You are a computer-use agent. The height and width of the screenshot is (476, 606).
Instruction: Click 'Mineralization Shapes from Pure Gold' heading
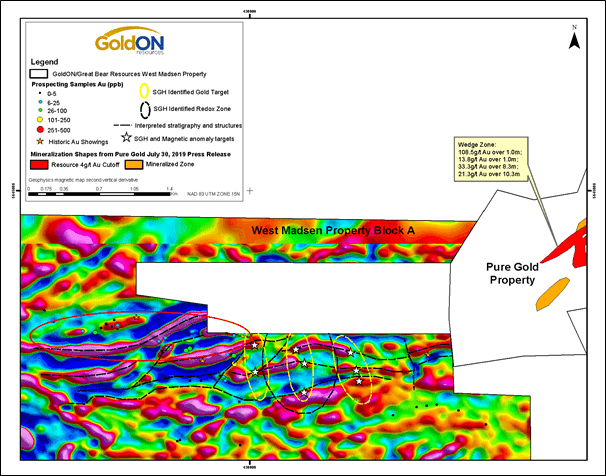[131, 154]
